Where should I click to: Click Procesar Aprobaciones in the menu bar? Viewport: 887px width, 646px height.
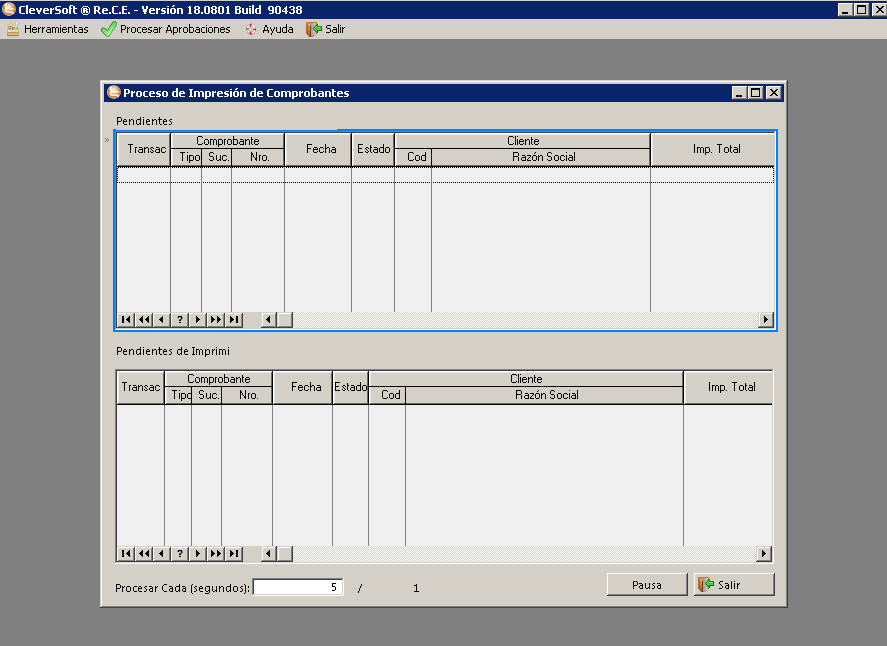[166, 29]
